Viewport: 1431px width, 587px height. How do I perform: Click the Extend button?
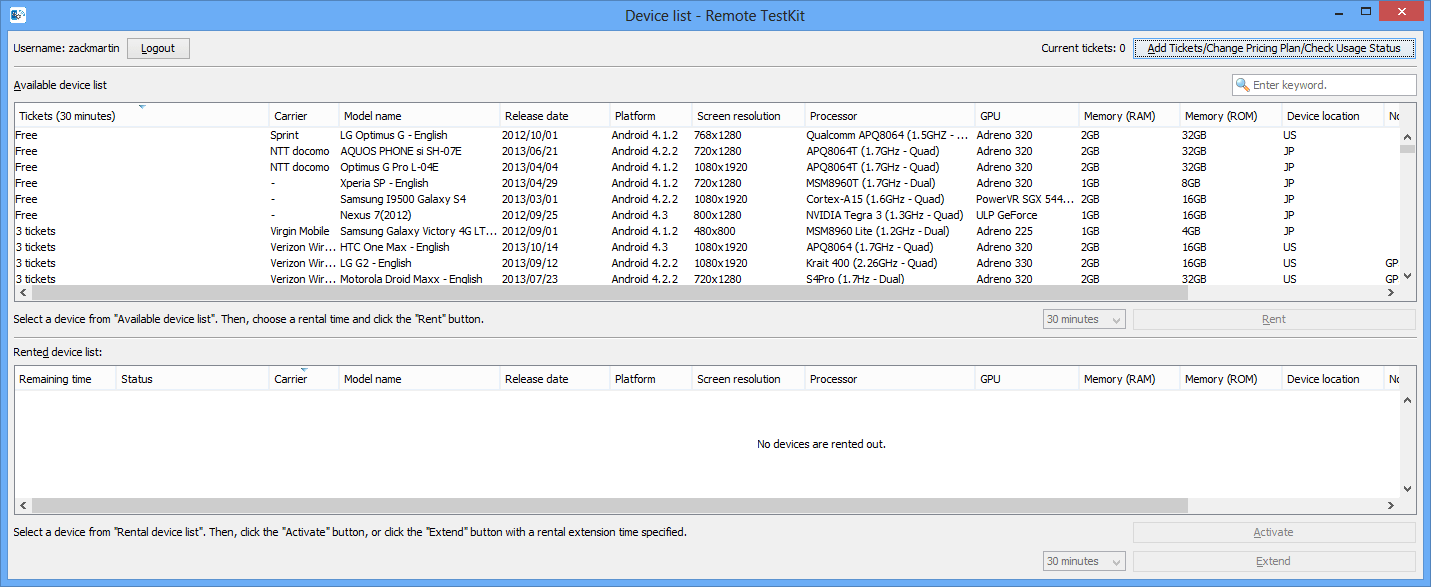[x=1274, y=561]
